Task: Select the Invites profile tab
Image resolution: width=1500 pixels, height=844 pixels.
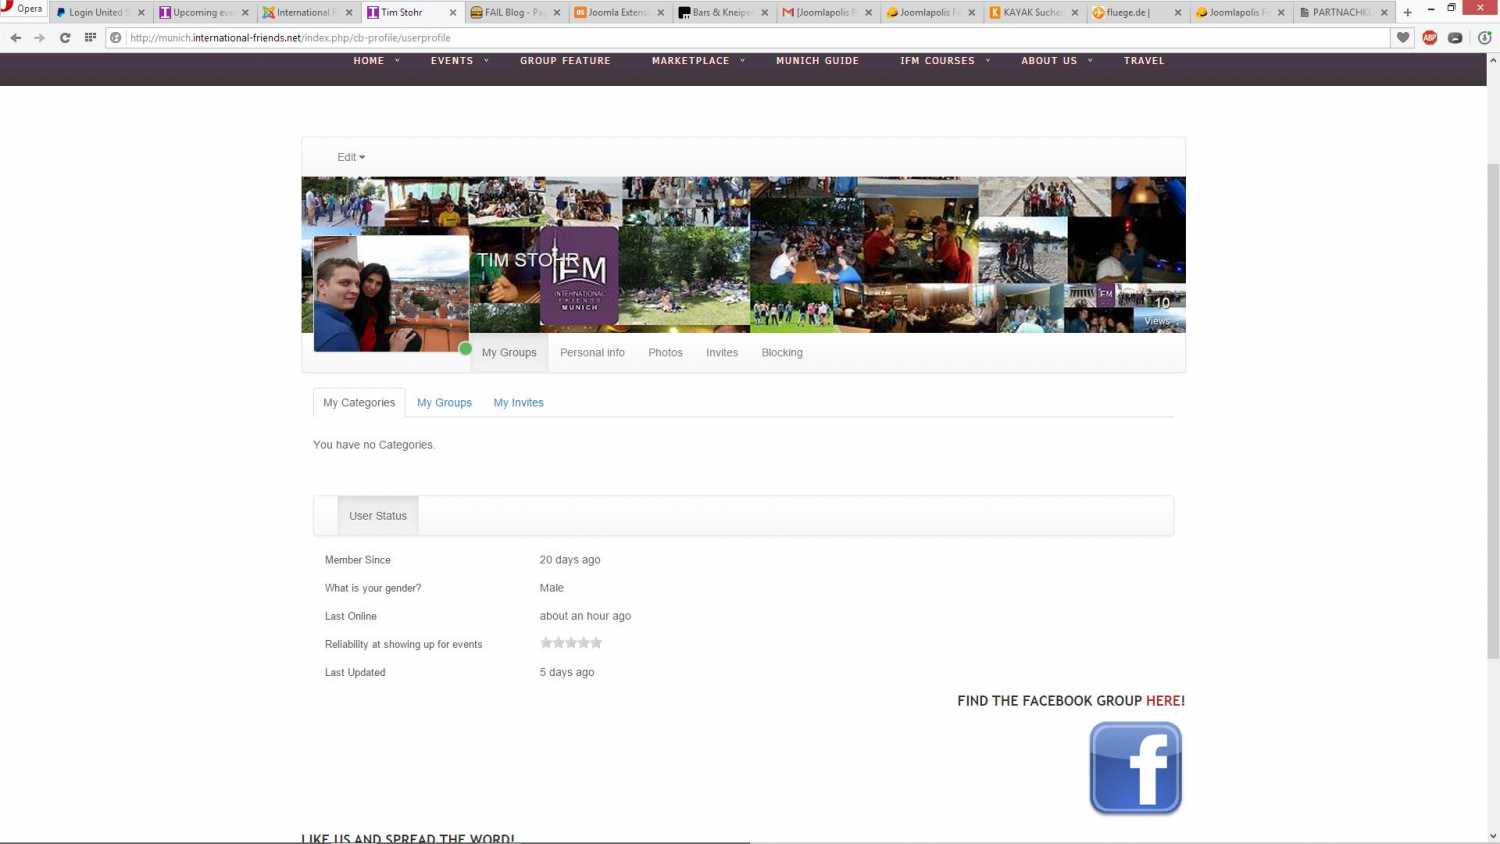Action: pos(722,353)
